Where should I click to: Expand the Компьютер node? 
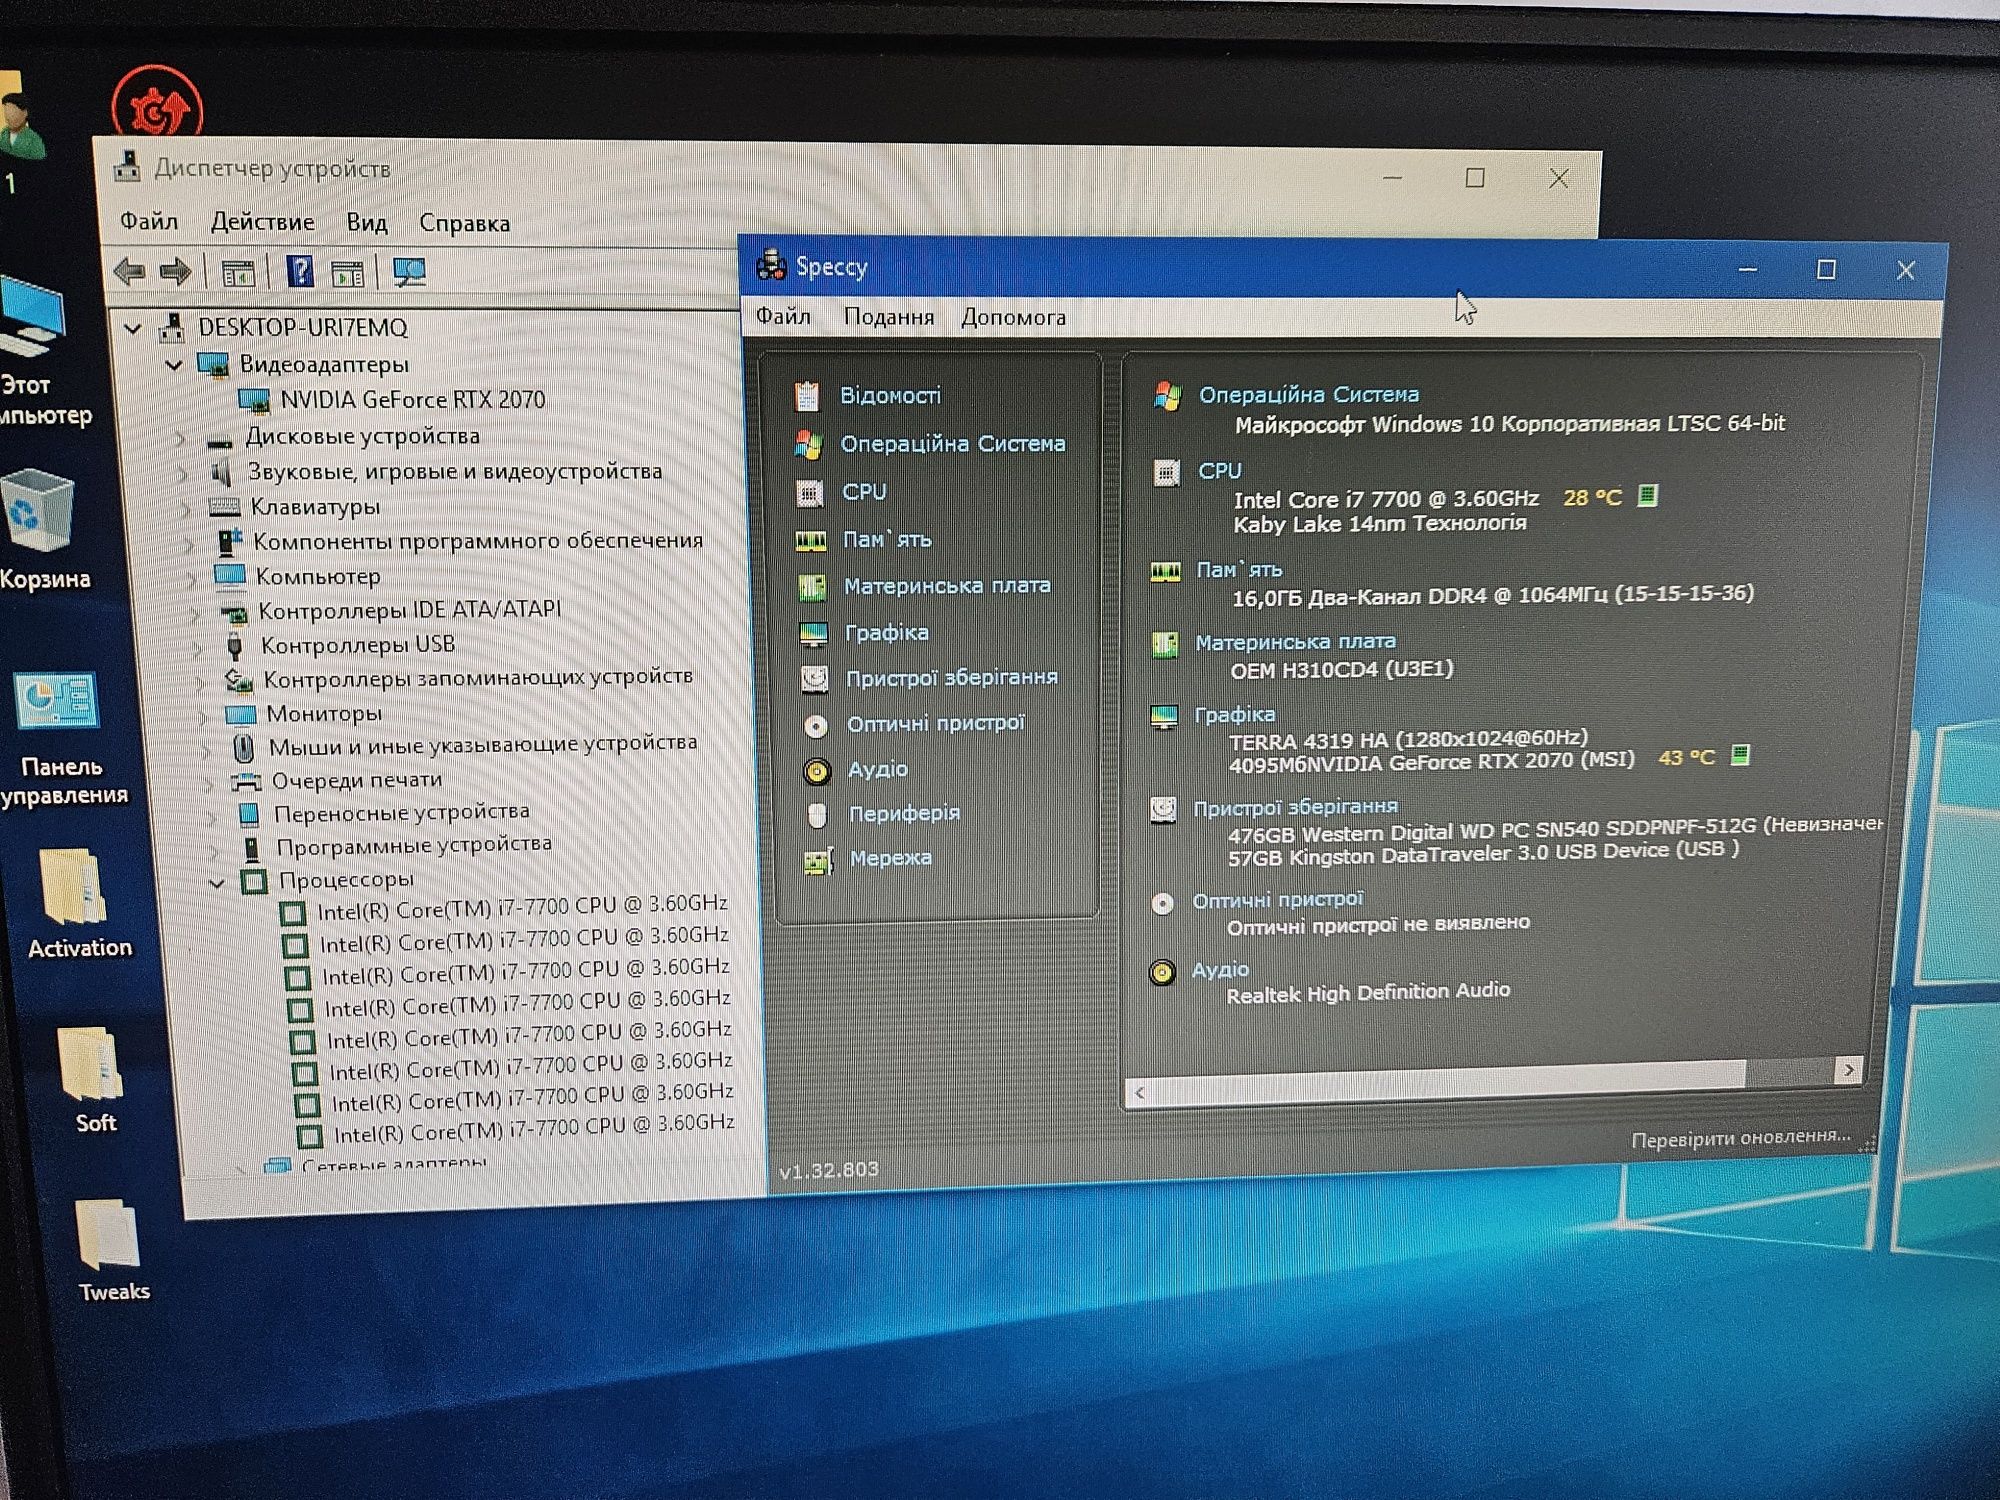193,578
